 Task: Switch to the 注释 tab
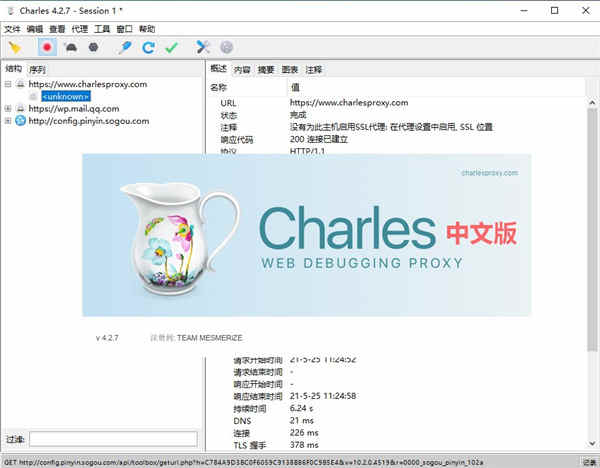pyautogui.click(x=314, y=70)
